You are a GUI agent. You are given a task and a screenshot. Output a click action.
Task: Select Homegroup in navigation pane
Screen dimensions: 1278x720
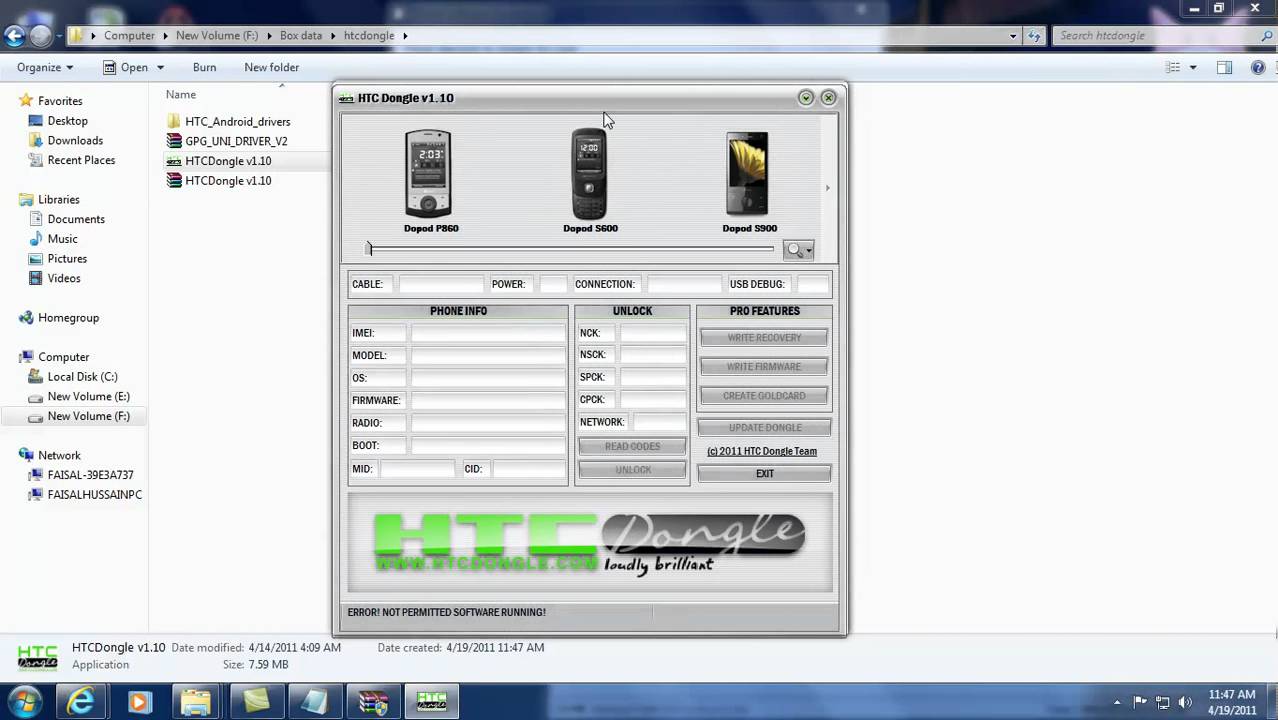click(68, 318)
